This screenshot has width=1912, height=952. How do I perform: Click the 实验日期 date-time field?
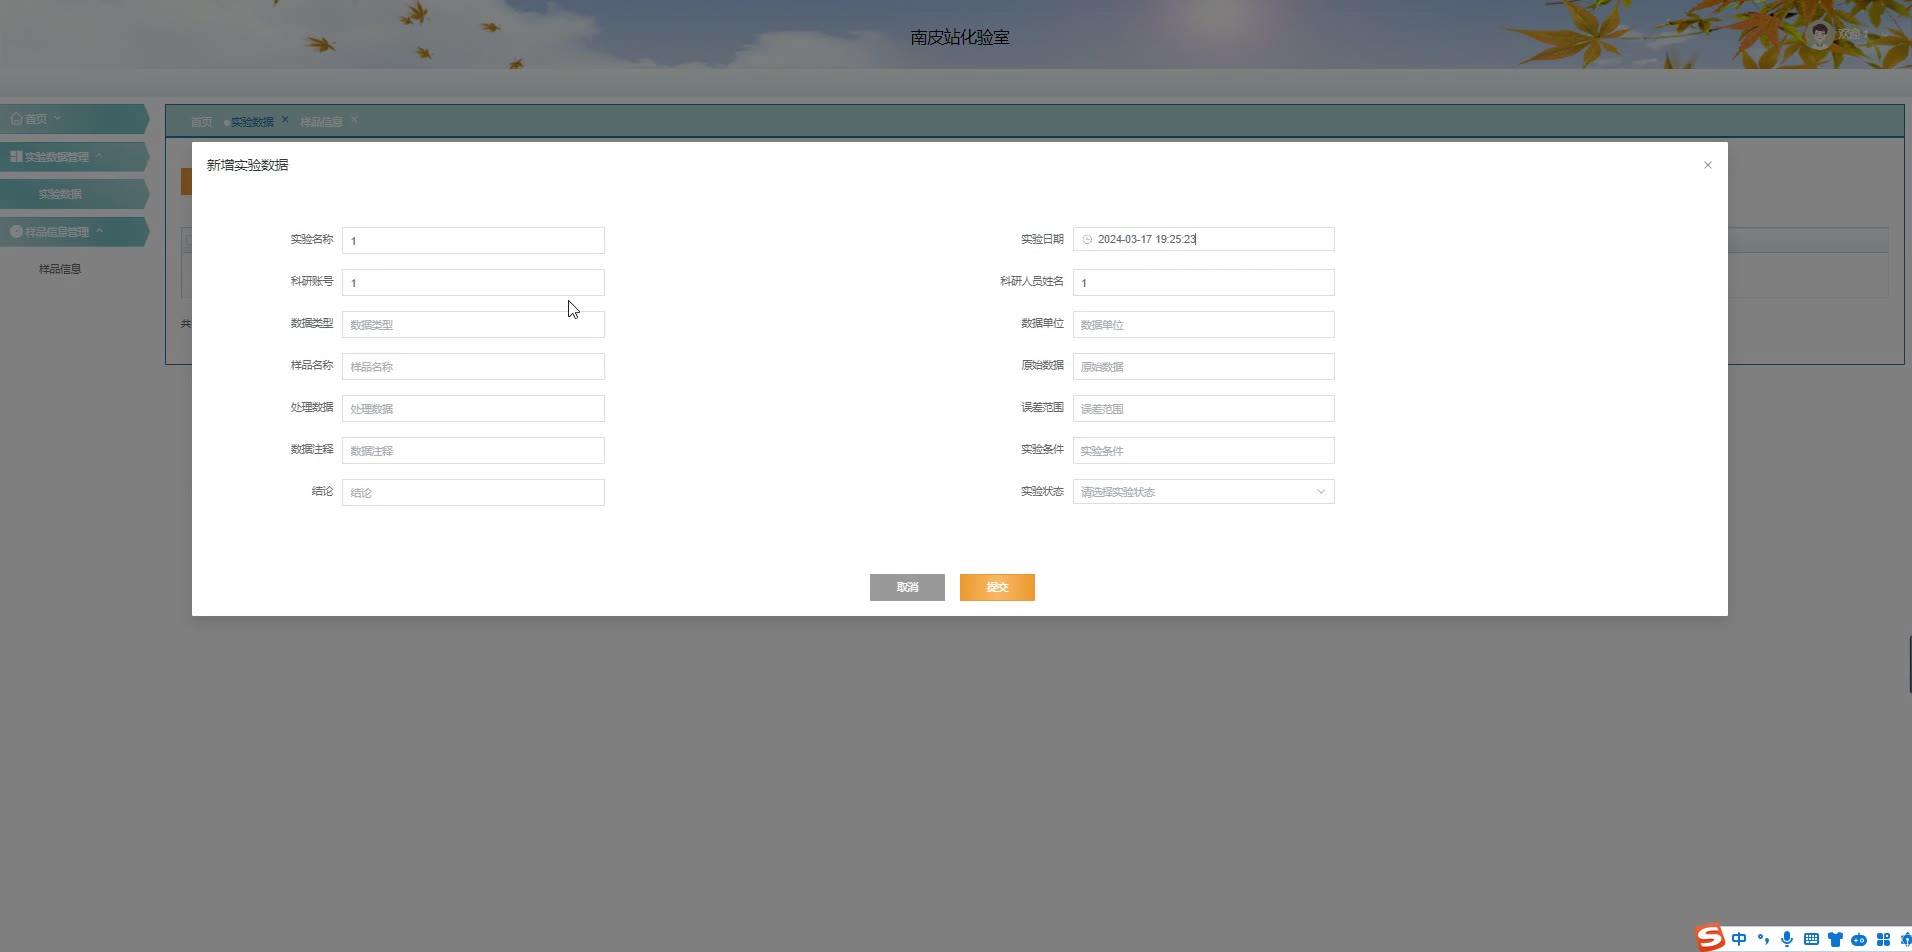[x=1203, y=239]
